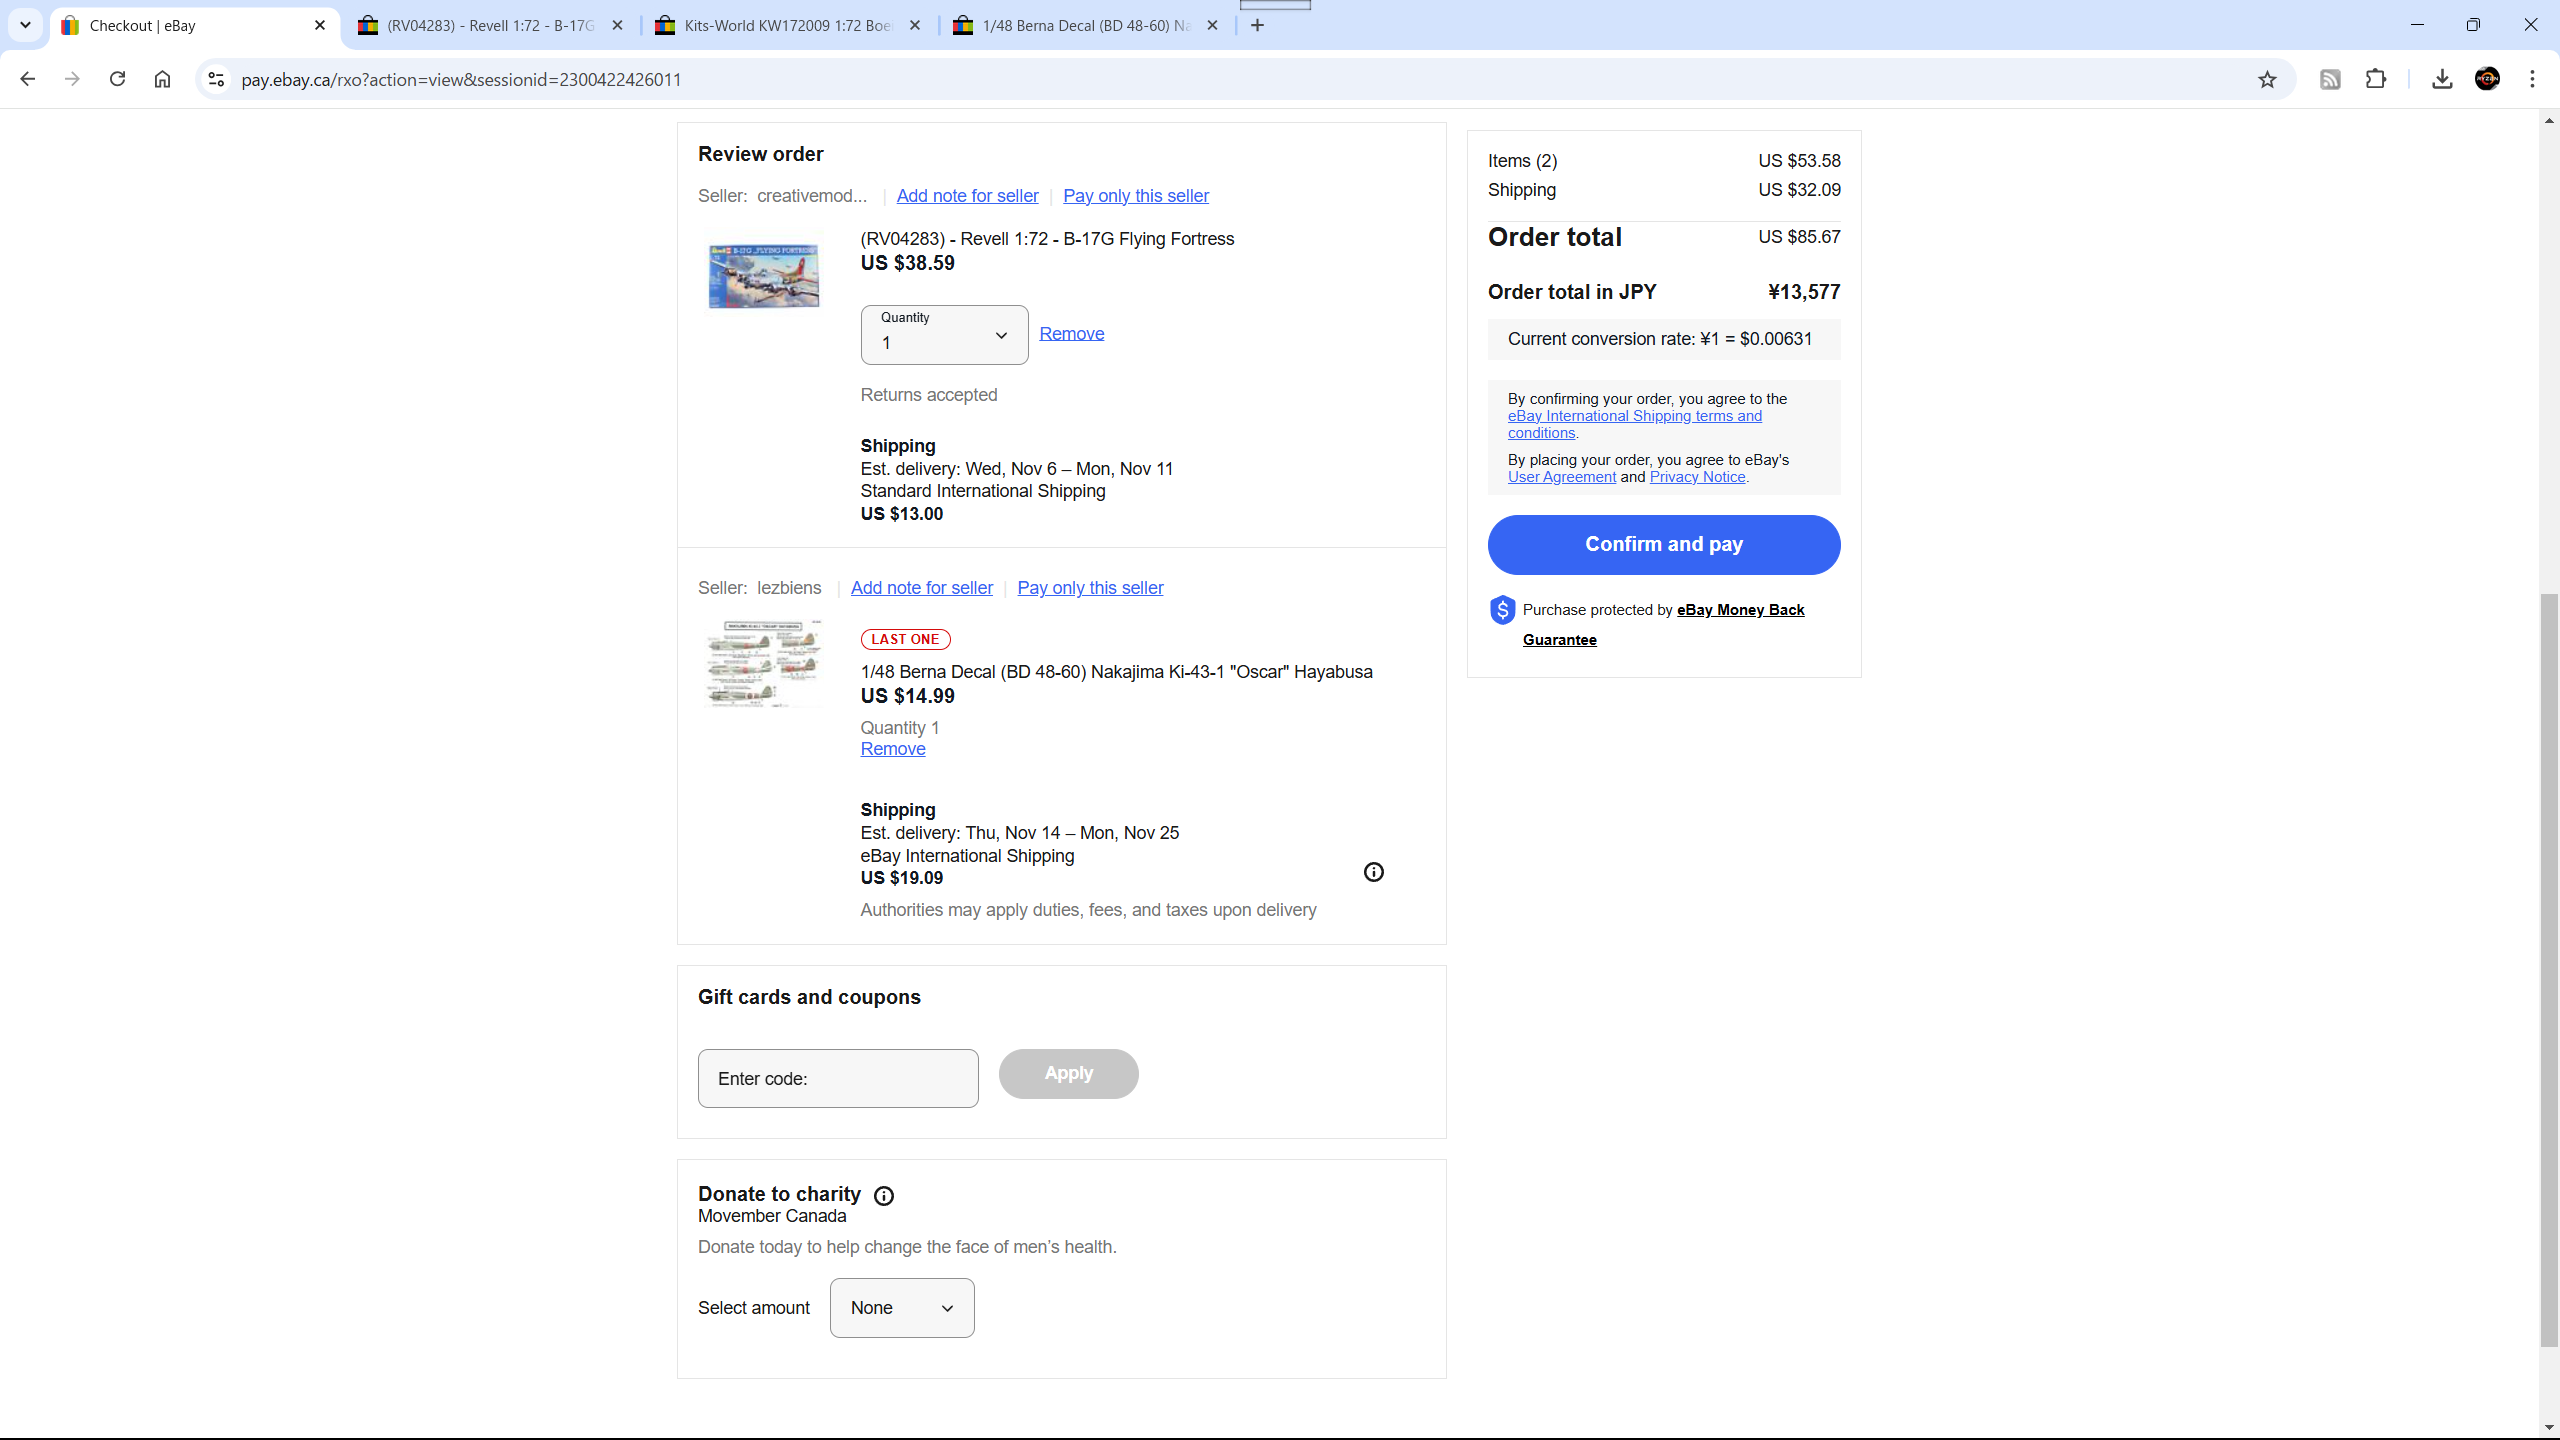Bookmark this page with the star icon
Screen dimensions: 2560x1440
click(x=2267, y=79)
